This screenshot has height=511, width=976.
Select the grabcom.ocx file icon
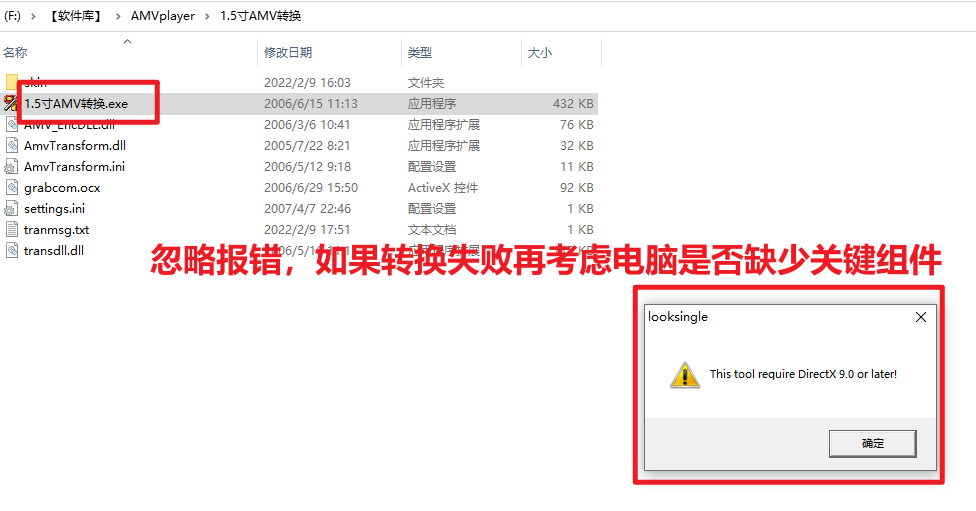coord(12,187)
